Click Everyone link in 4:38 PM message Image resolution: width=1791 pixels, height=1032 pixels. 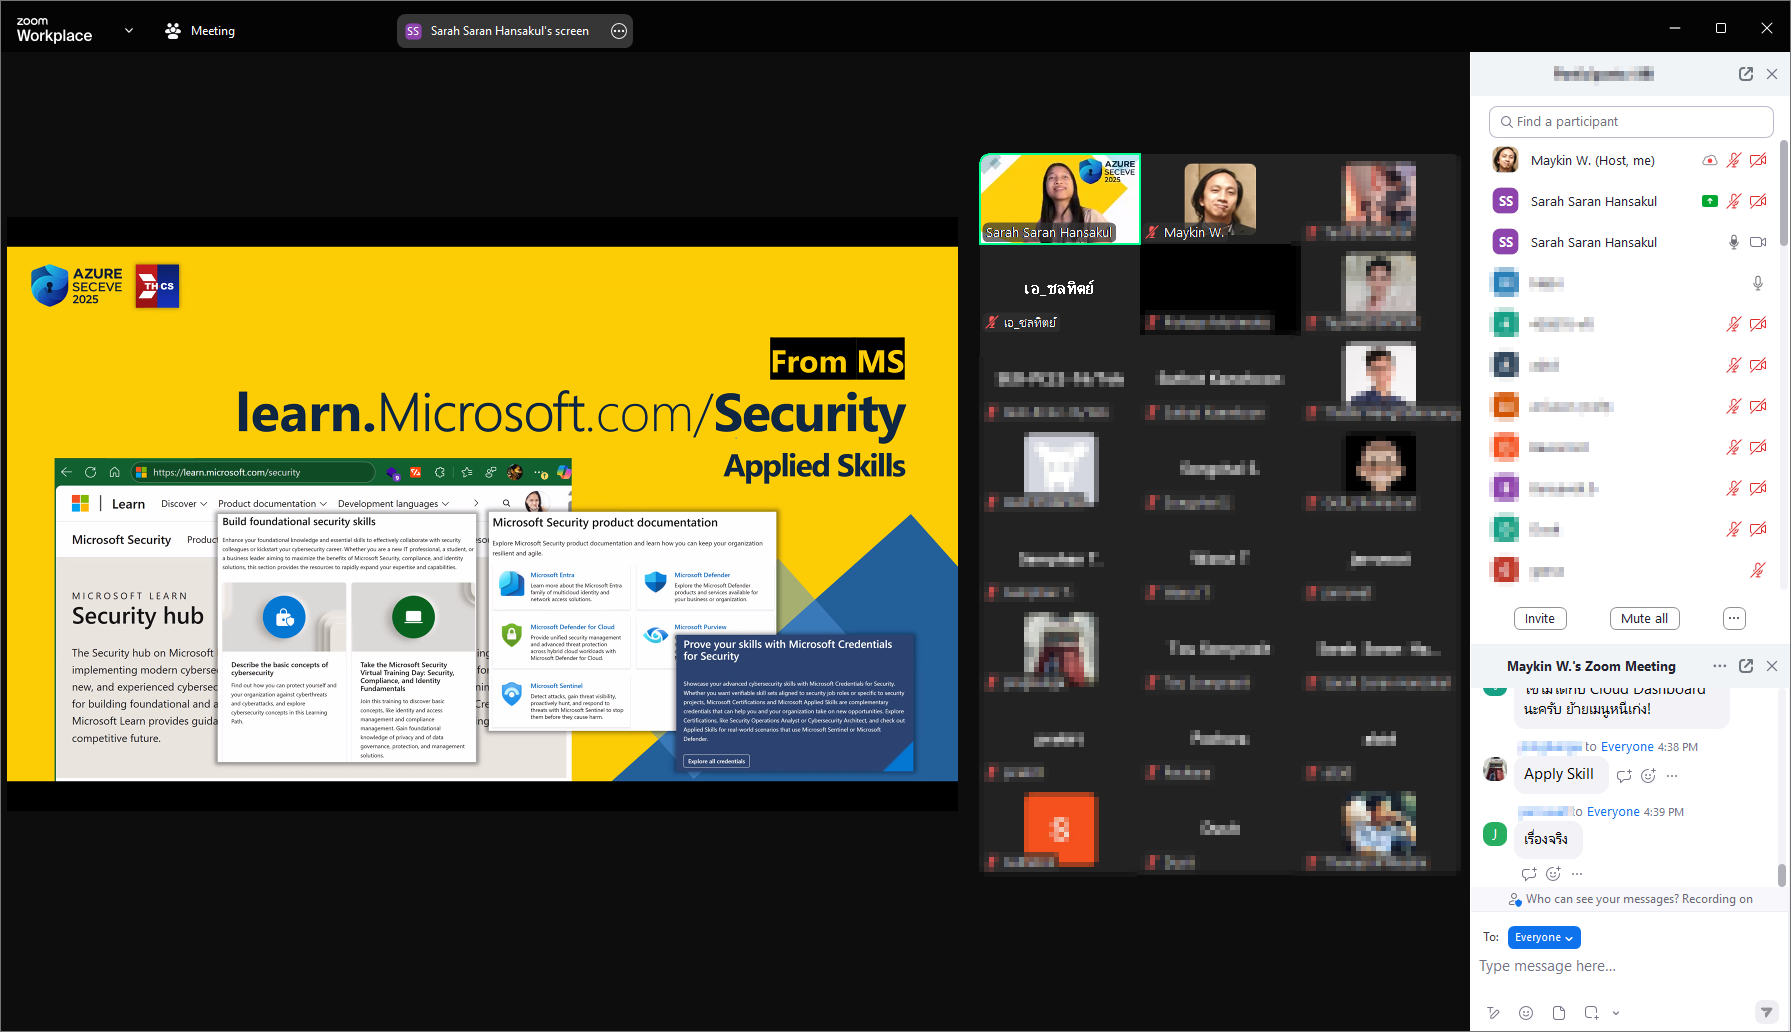pyautogui.click(x=1627, y=747)
